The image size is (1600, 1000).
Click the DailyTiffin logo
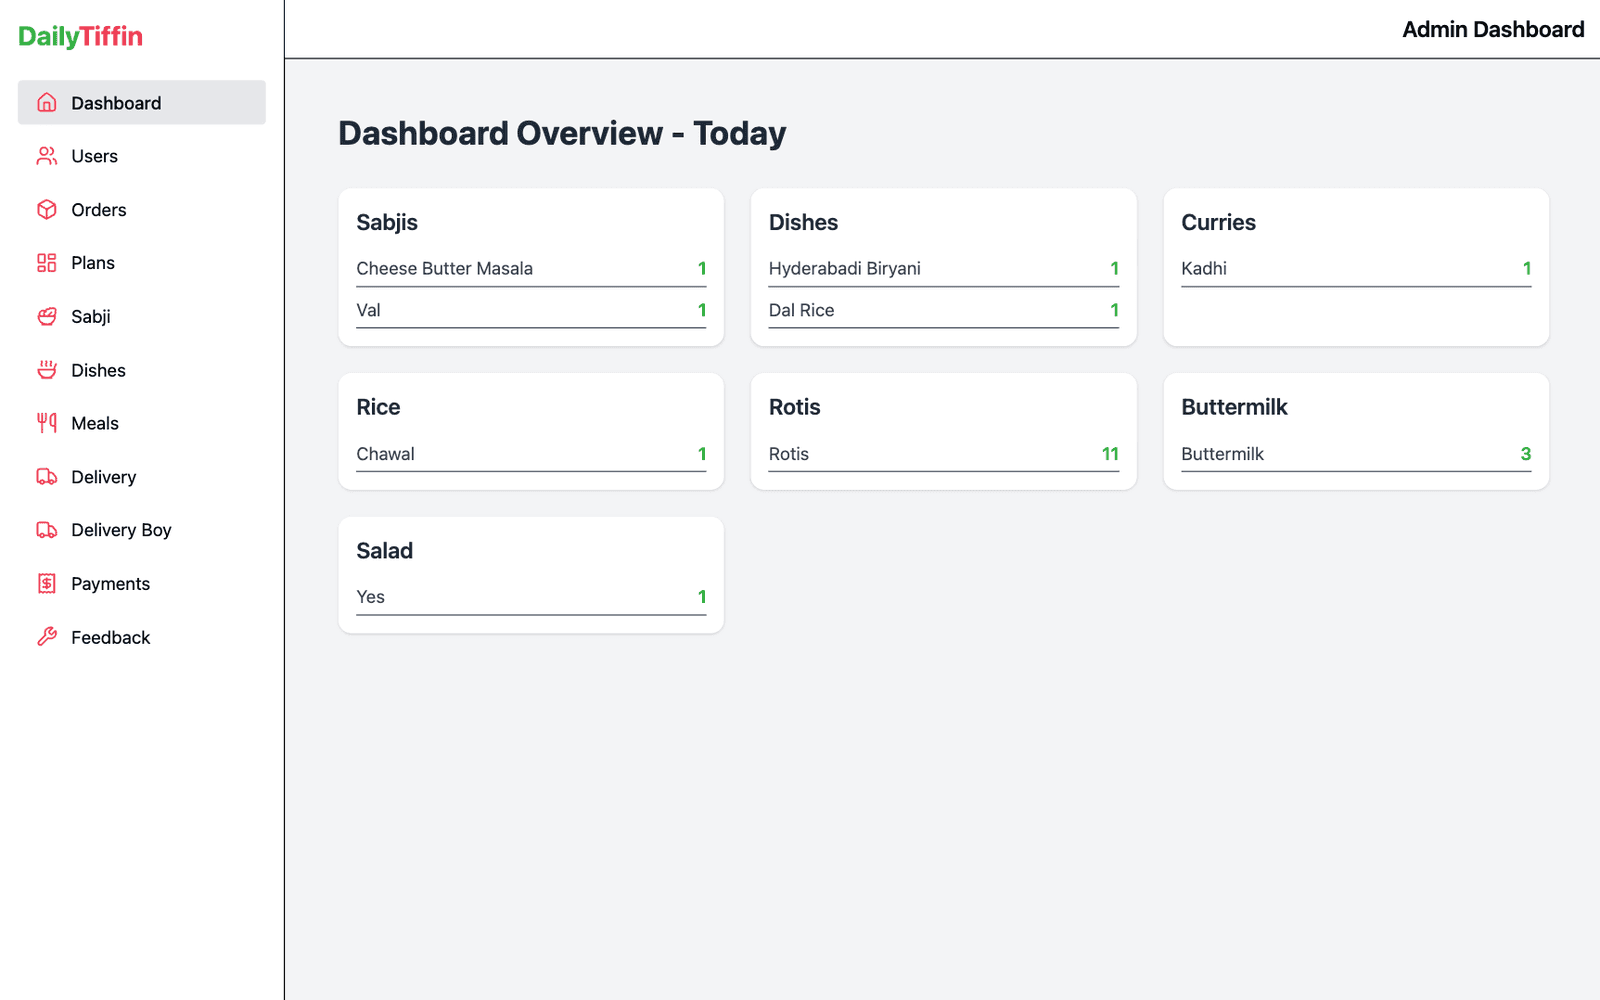click(81, 36)
